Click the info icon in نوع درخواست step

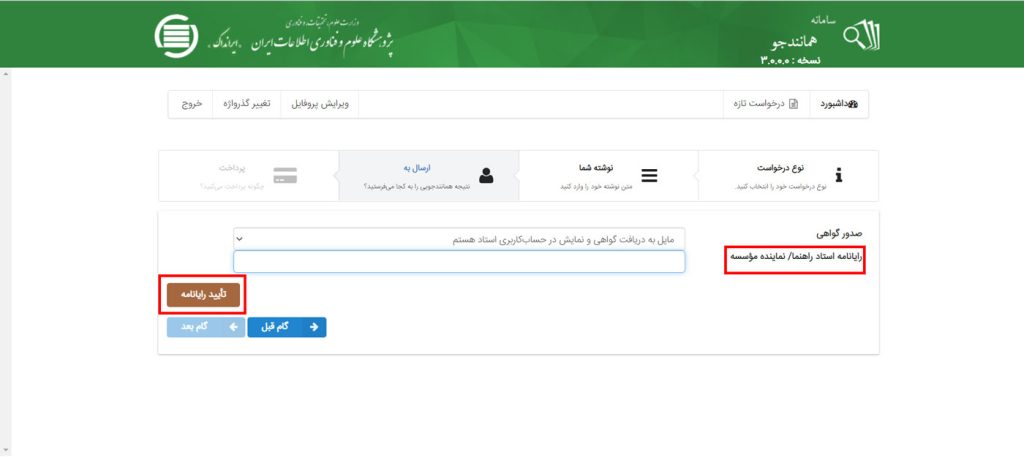coord(839,175)
